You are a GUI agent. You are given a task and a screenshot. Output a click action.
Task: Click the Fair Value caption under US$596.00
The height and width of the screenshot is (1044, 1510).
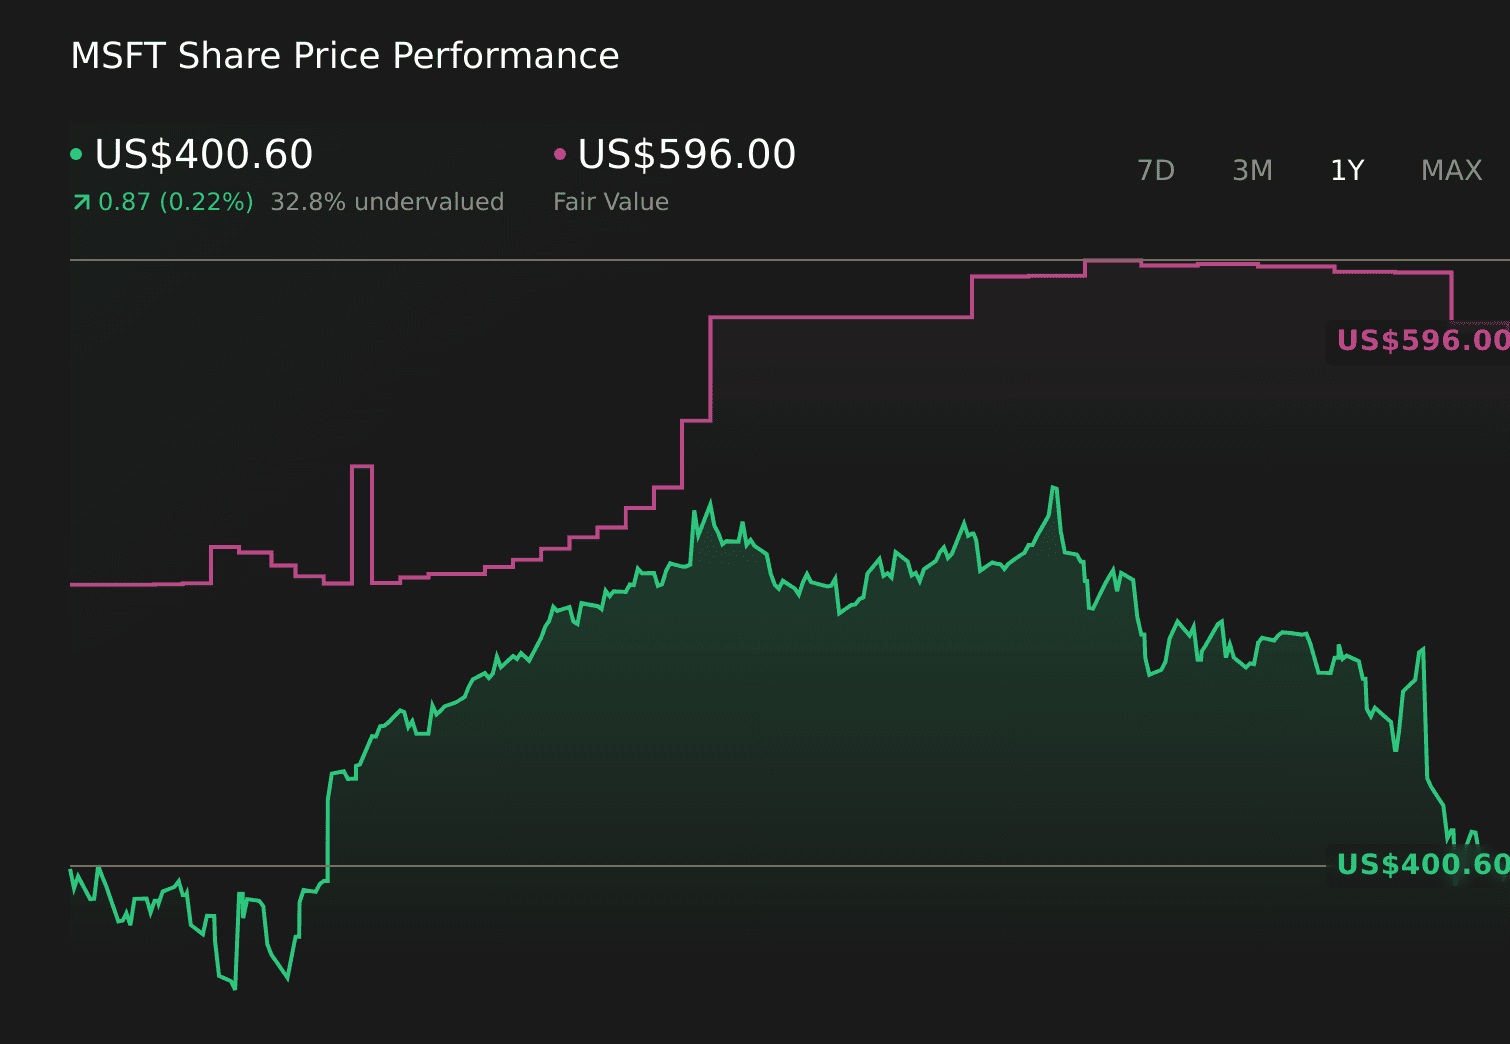[x=611, y=202]
